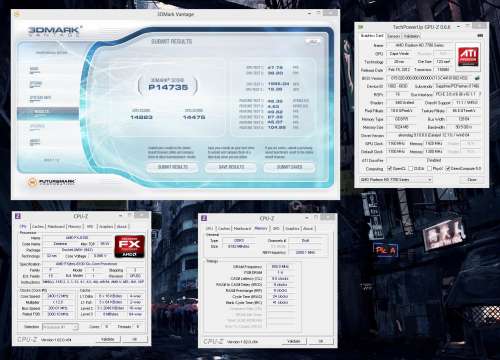This screenshot has height=360, width=500.
Task: Select the About tab in the CPU-Z Memory window
Action: click(x=308, y=229)
